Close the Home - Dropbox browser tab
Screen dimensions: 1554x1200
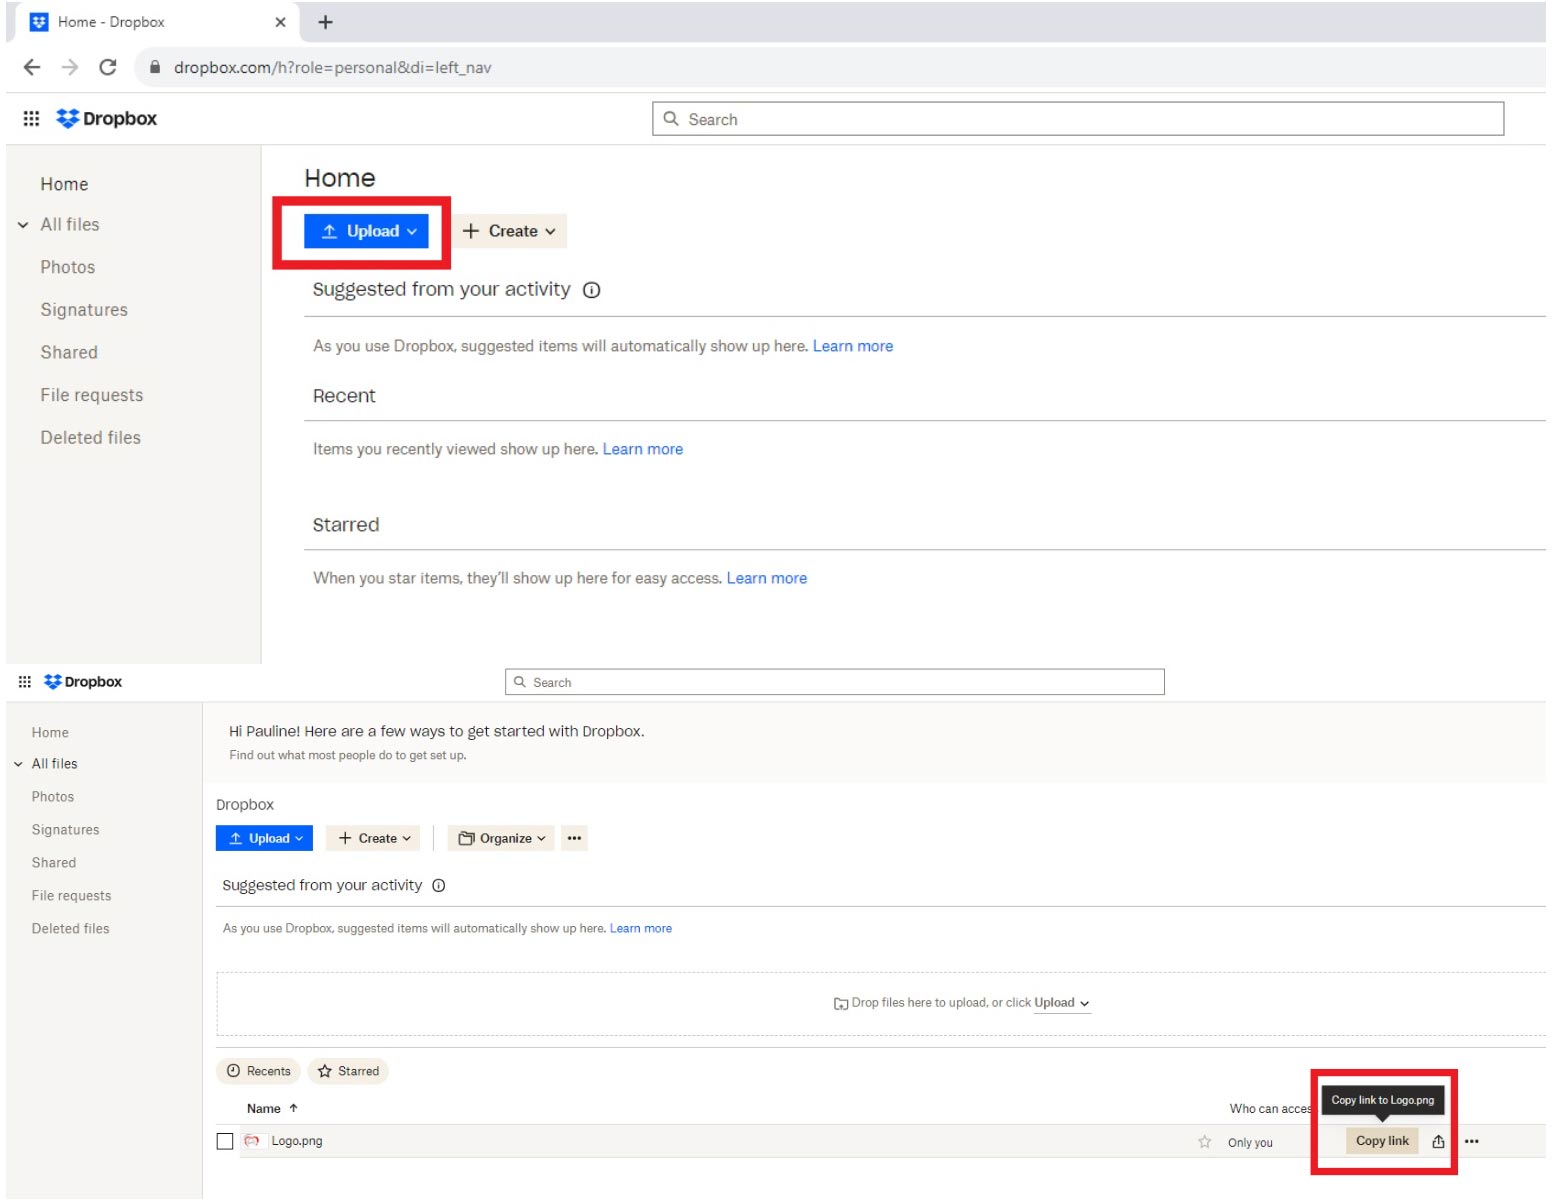(x=280, y=22)
